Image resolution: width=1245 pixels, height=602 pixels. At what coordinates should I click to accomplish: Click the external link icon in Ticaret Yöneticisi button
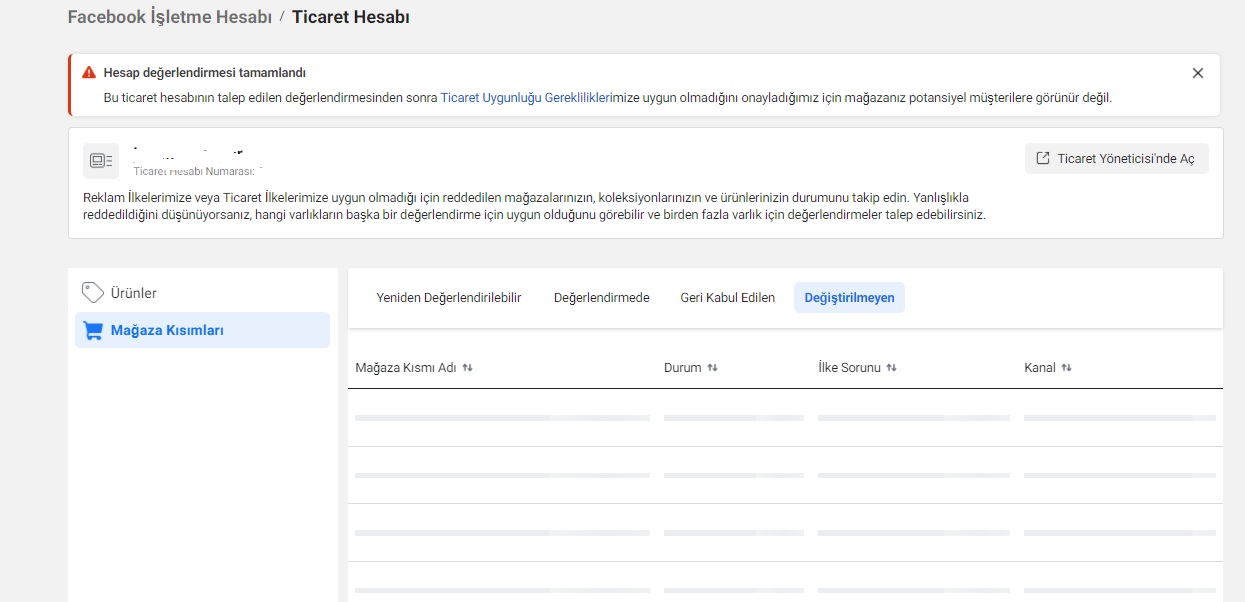point(1043,159)
